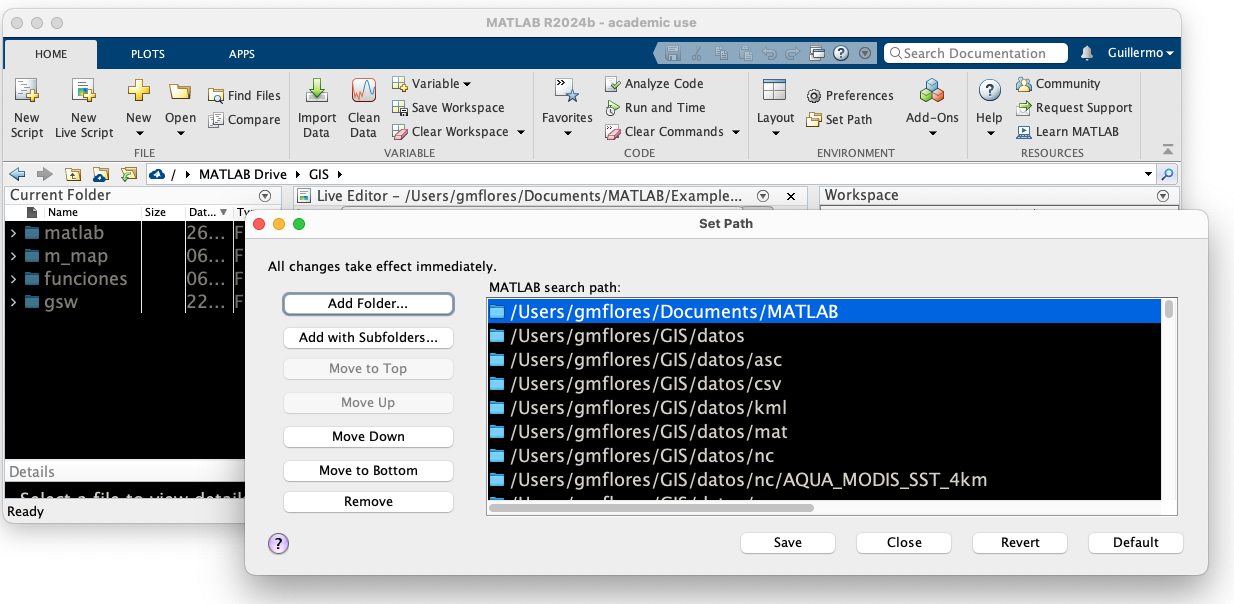Viewport: 1234px width, 604px height.
Task: Switch to the HOME tab
Action: tap(51, 54)
